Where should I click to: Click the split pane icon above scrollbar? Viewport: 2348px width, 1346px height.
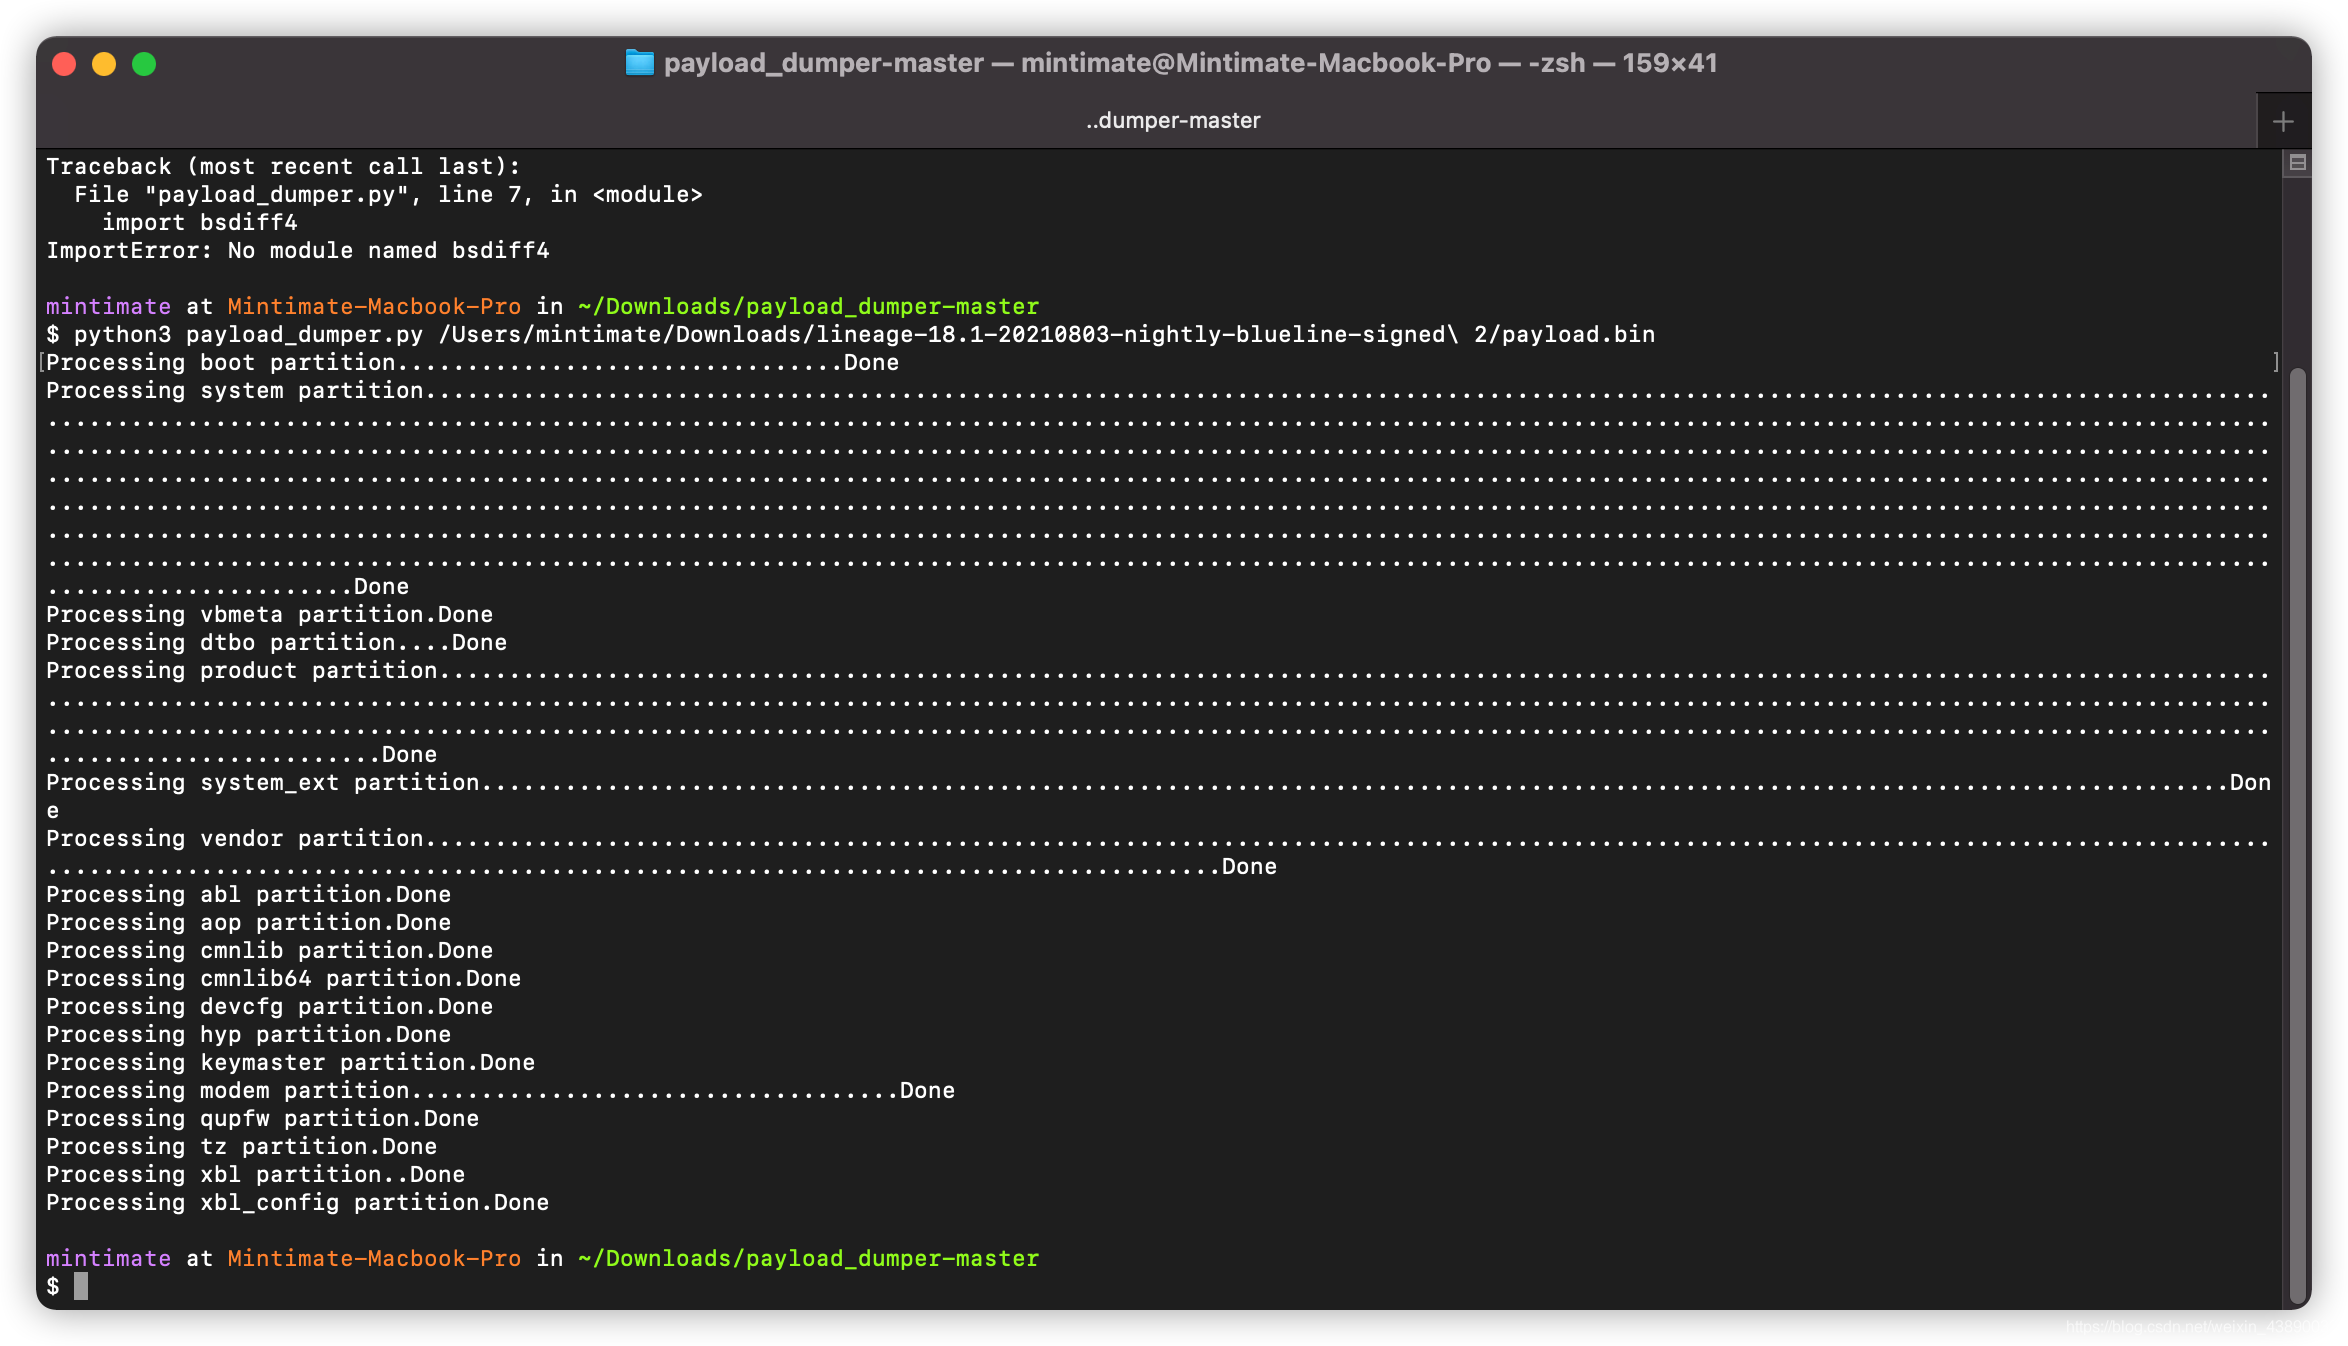coord(2297,163)
